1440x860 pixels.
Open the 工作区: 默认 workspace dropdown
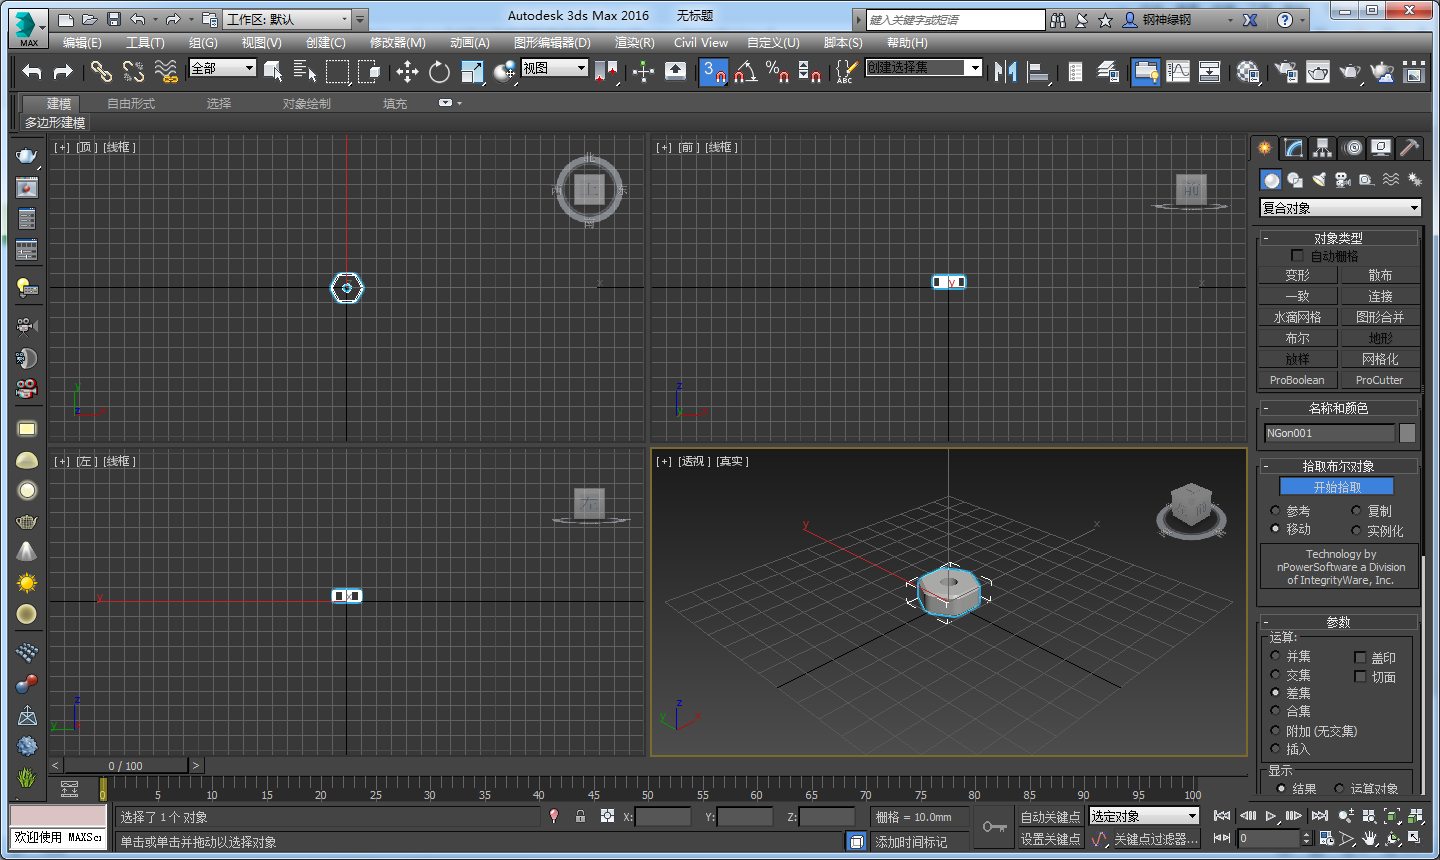click(x=288, y=19)
